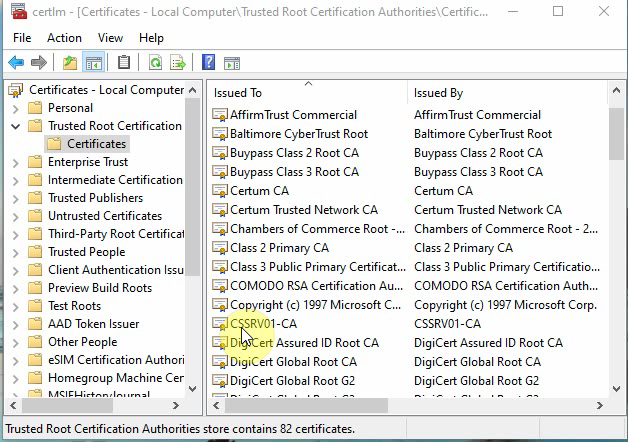Screen dimensions: 628x442
Task: Select the Trusted Publishers folder
Action: (x=95, y=198)
